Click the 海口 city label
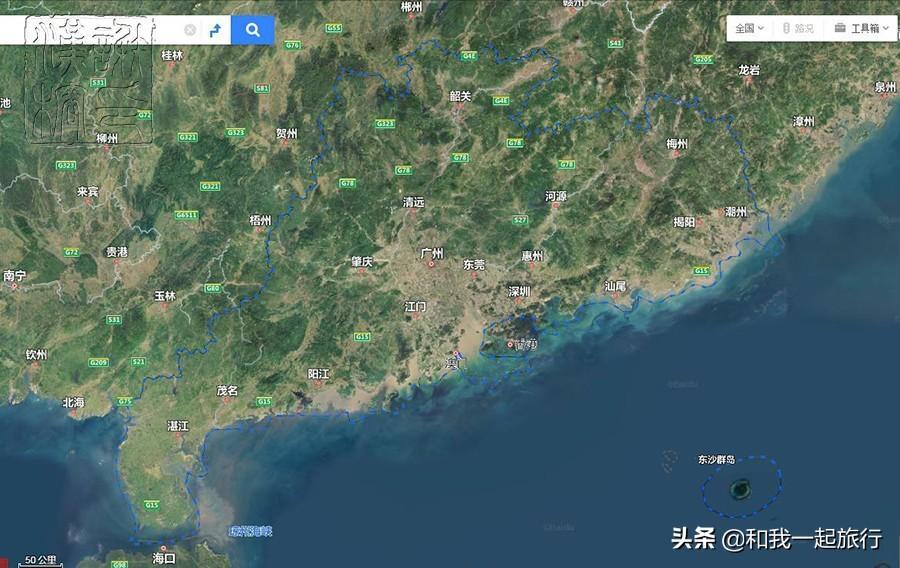Screen dimensions: 900x568 pyautogui.click(x=164, y=557)
